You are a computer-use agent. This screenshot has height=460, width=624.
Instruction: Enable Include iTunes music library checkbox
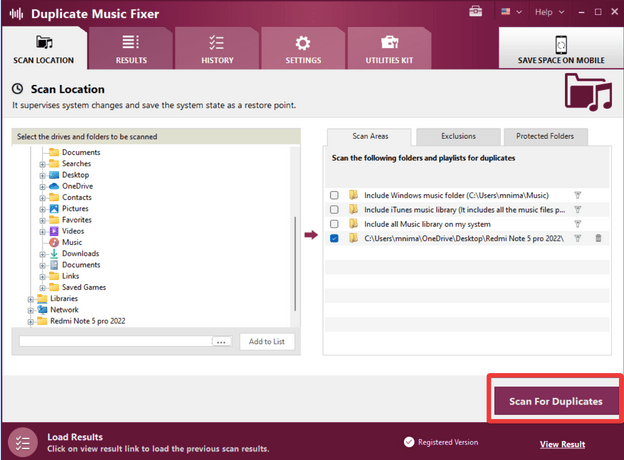pyautogui.click(x=334, y=210)
